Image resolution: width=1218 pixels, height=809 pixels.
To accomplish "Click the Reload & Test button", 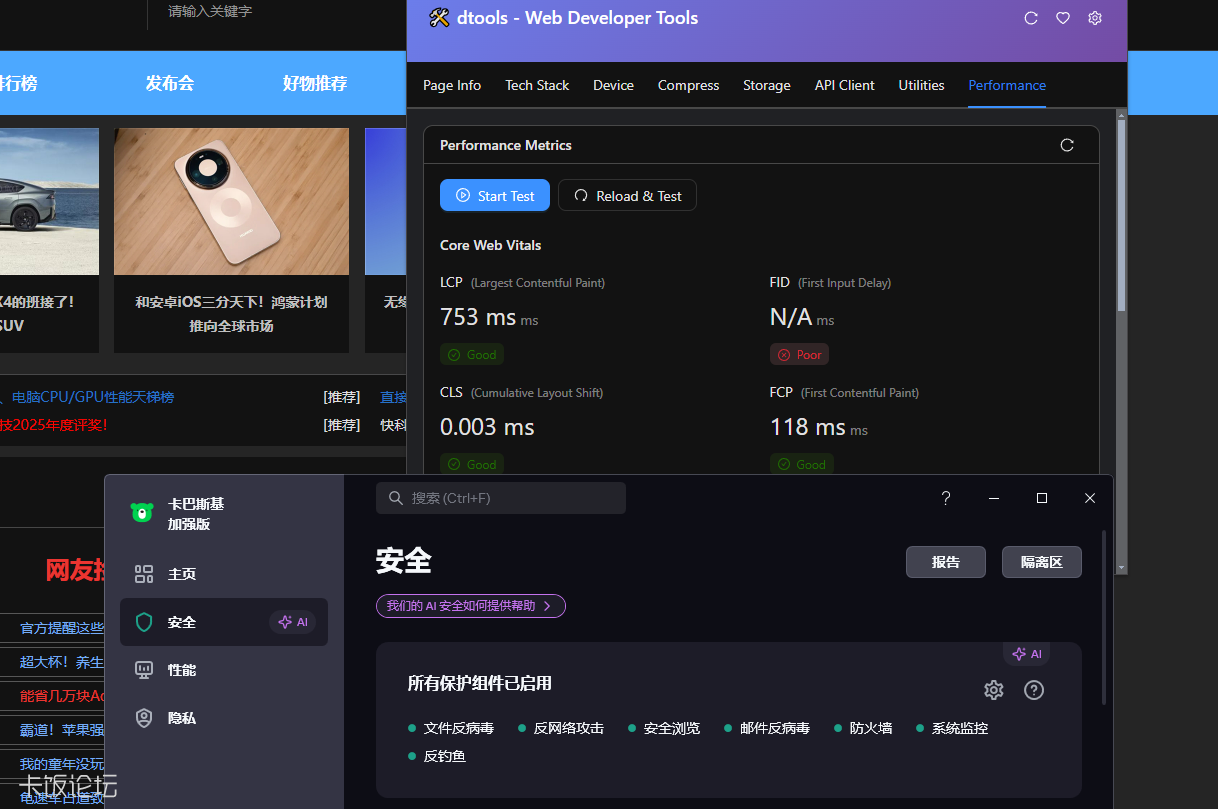I will 627,196.
